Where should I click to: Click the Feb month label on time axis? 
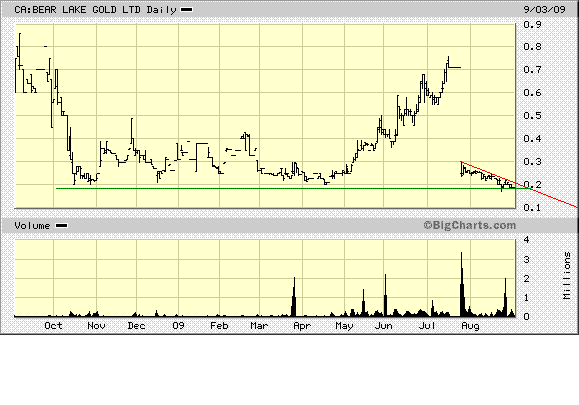219,326
